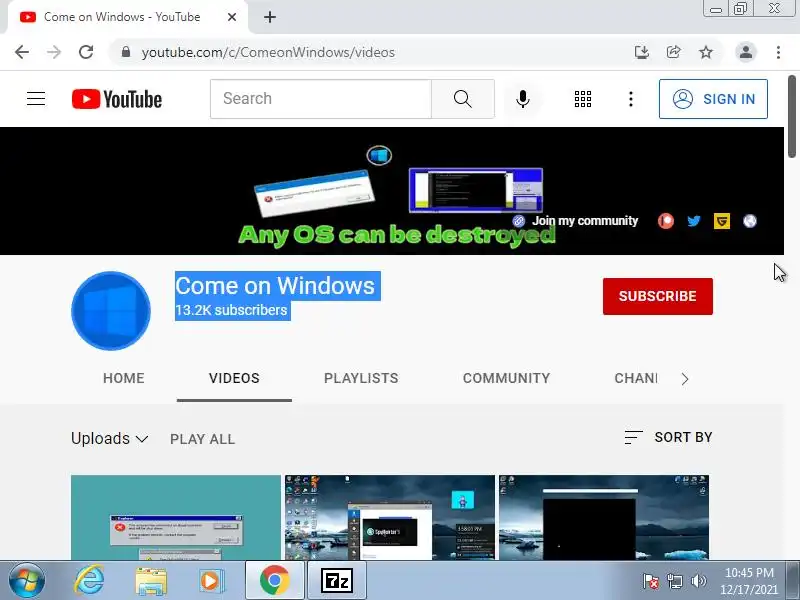The height and width of the screenshot is (600, 800).
Task: Activate voice search microphone
Action: pos(522,99)
